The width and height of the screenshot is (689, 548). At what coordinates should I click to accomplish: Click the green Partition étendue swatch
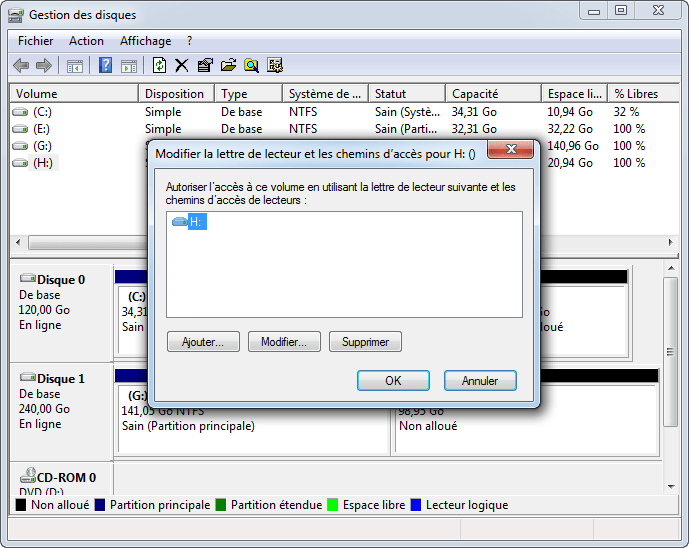coord(221,505)
